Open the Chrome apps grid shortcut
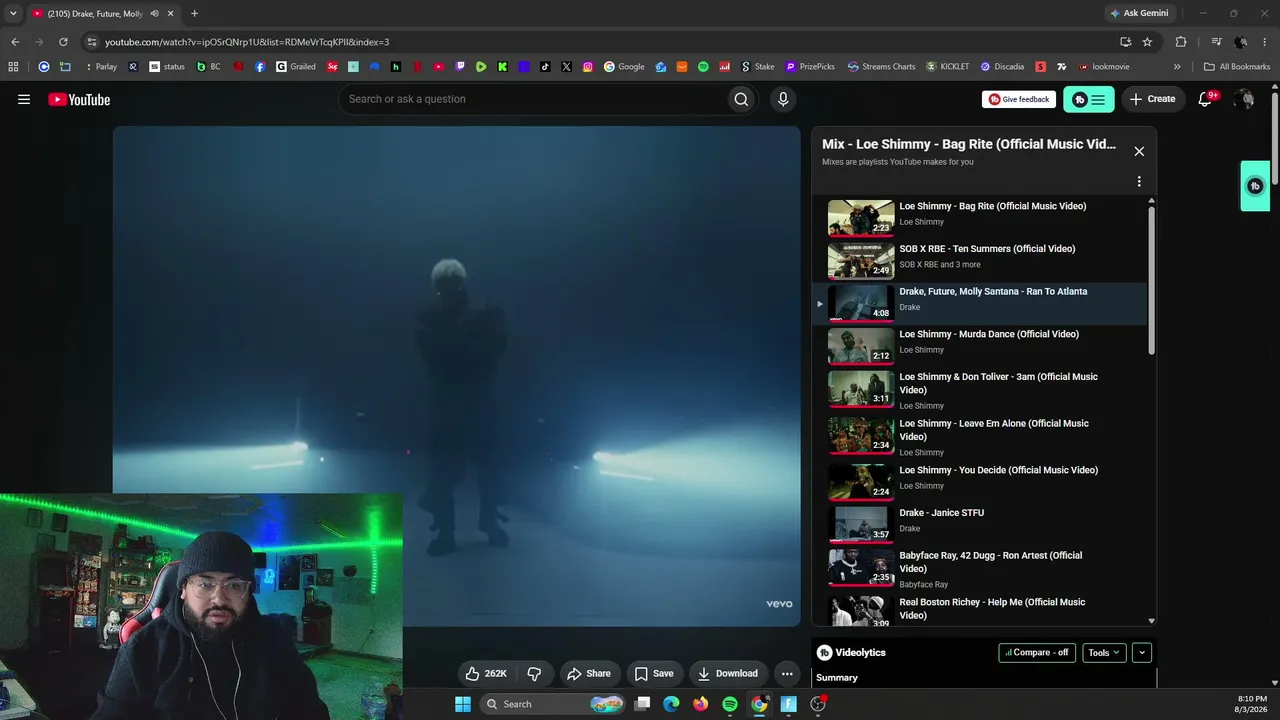This screenshot has width=1280, height=720. click(x=13, y=67)
